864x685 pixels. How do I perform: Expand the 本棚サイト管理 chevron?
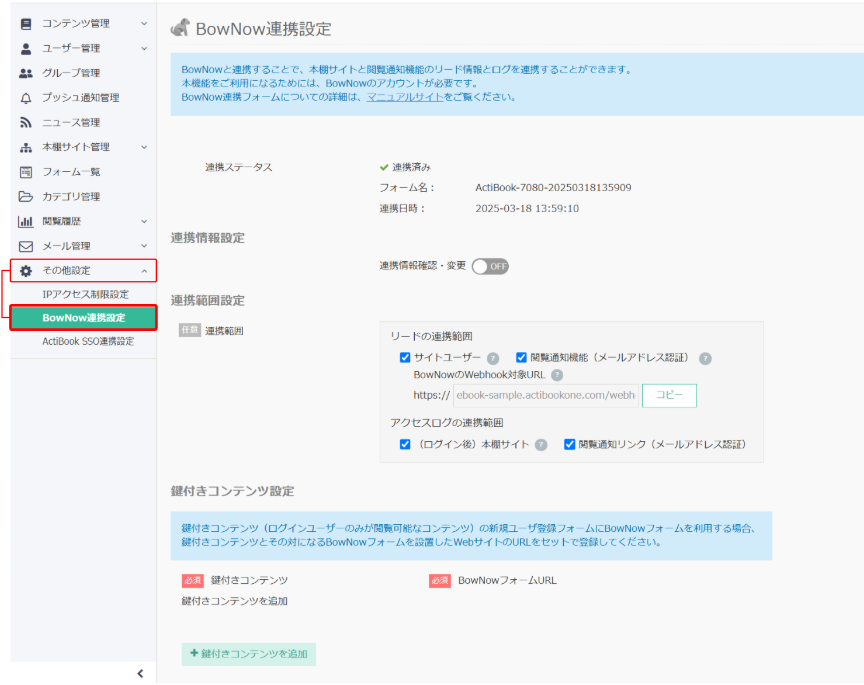pyautogui.click(x=144, y=147)
